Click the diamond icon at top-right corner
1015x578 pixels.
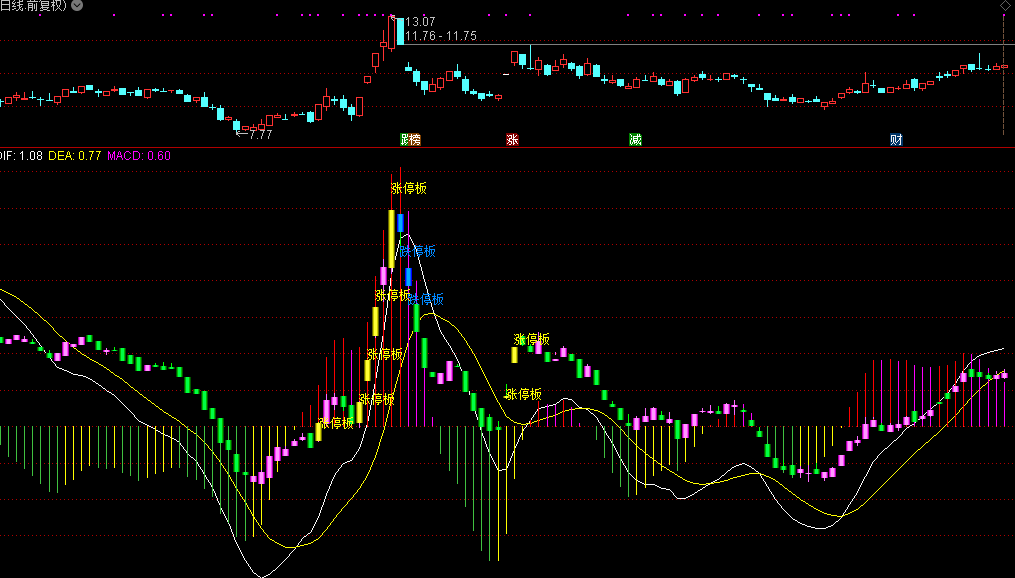point(1005,6)
